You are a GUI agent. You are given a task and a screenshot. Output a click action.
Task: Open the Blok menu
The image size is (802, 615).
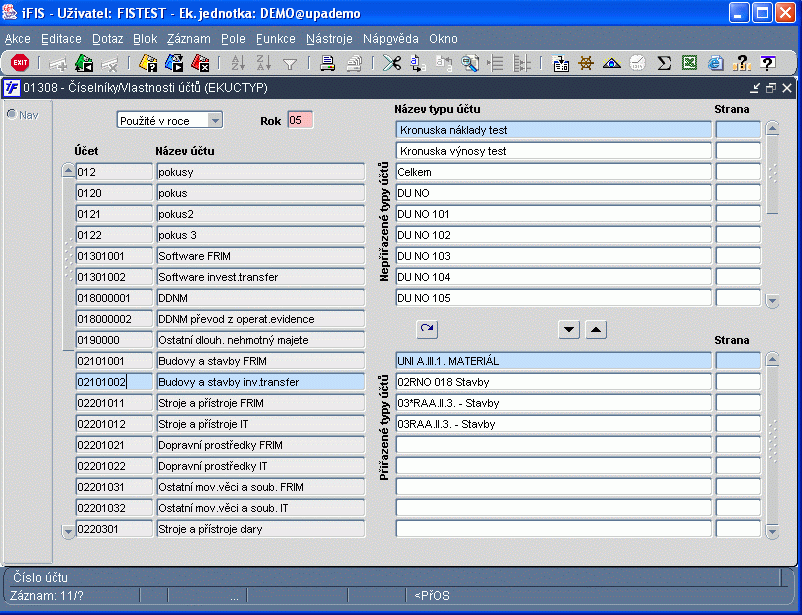145,39
